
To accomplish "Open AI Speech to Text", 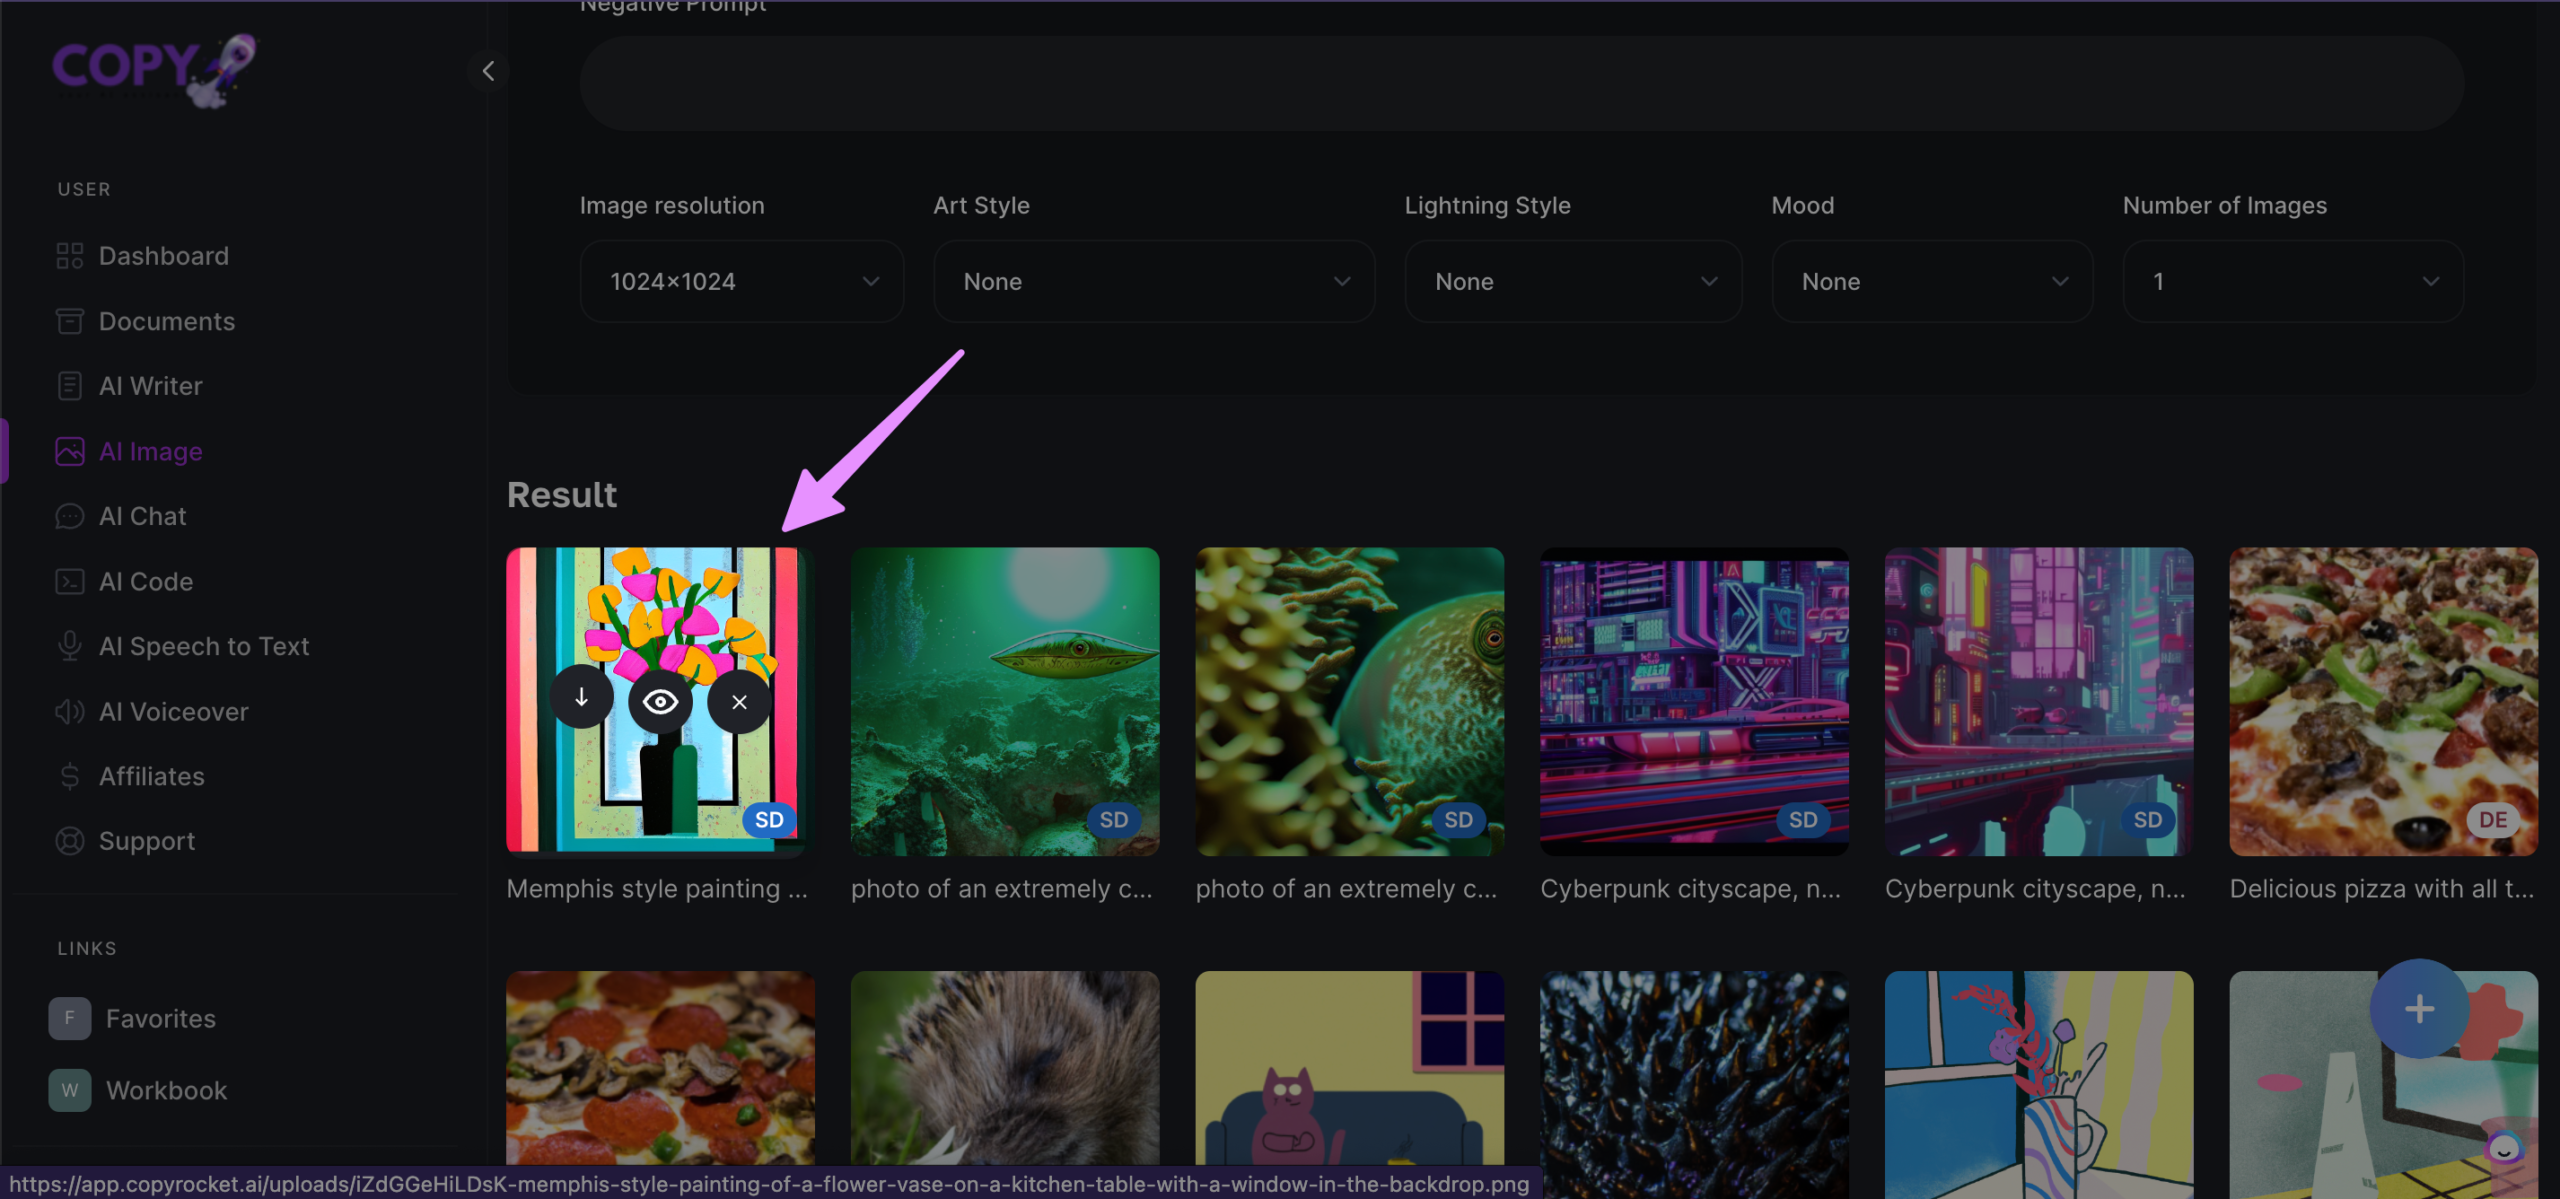I will [203, 647].
